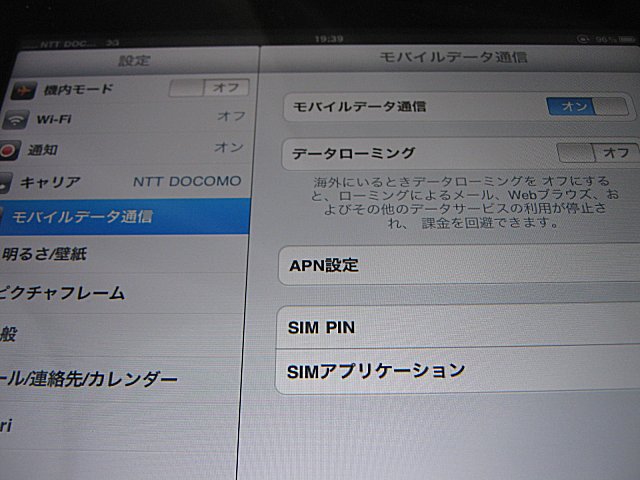Open the Wi-Fi settings row
640x480 pixels.
125,119
